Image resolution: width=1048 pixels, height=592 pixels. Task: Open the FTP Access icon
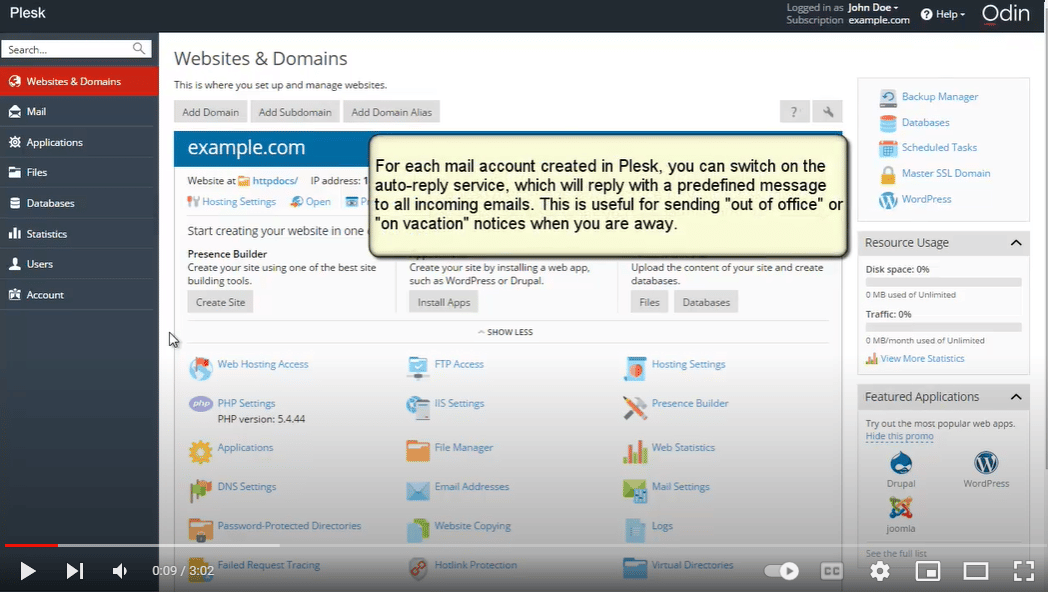pos(418,367)
